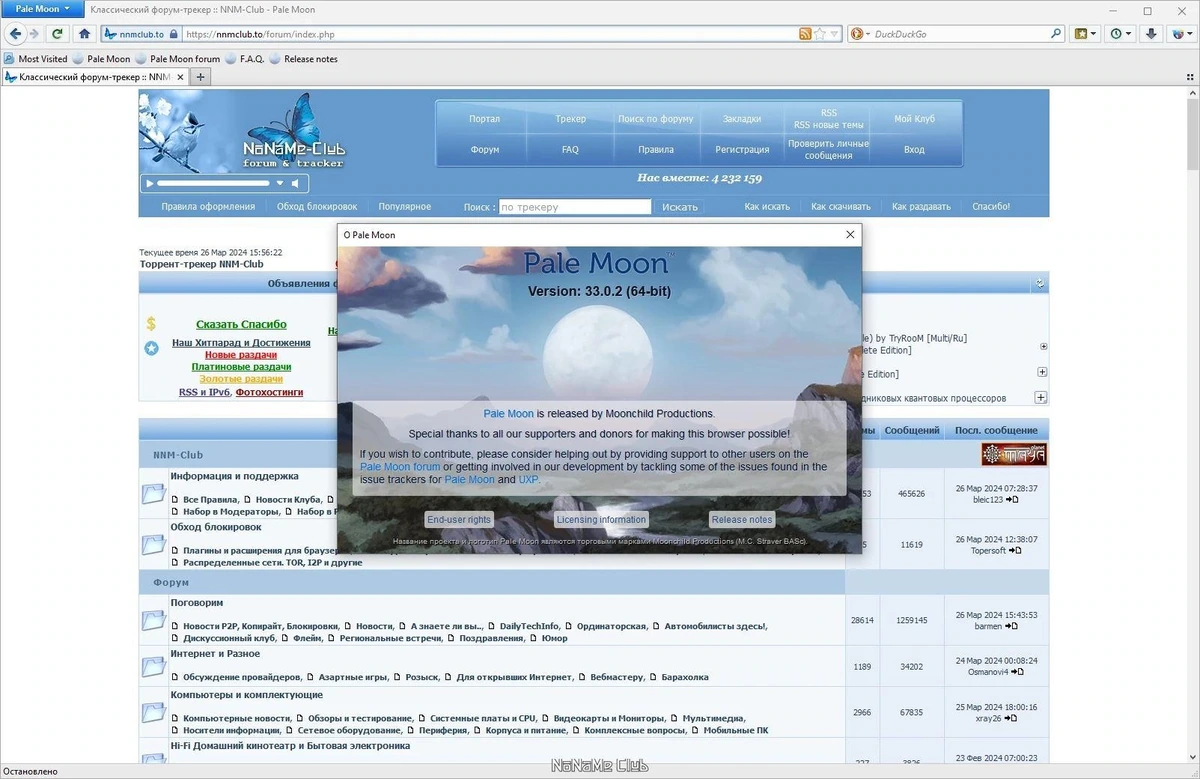This screenshot has width=1200, height=779.
Task: Open the Pale Moon app menu button
Action: point(42,8)
